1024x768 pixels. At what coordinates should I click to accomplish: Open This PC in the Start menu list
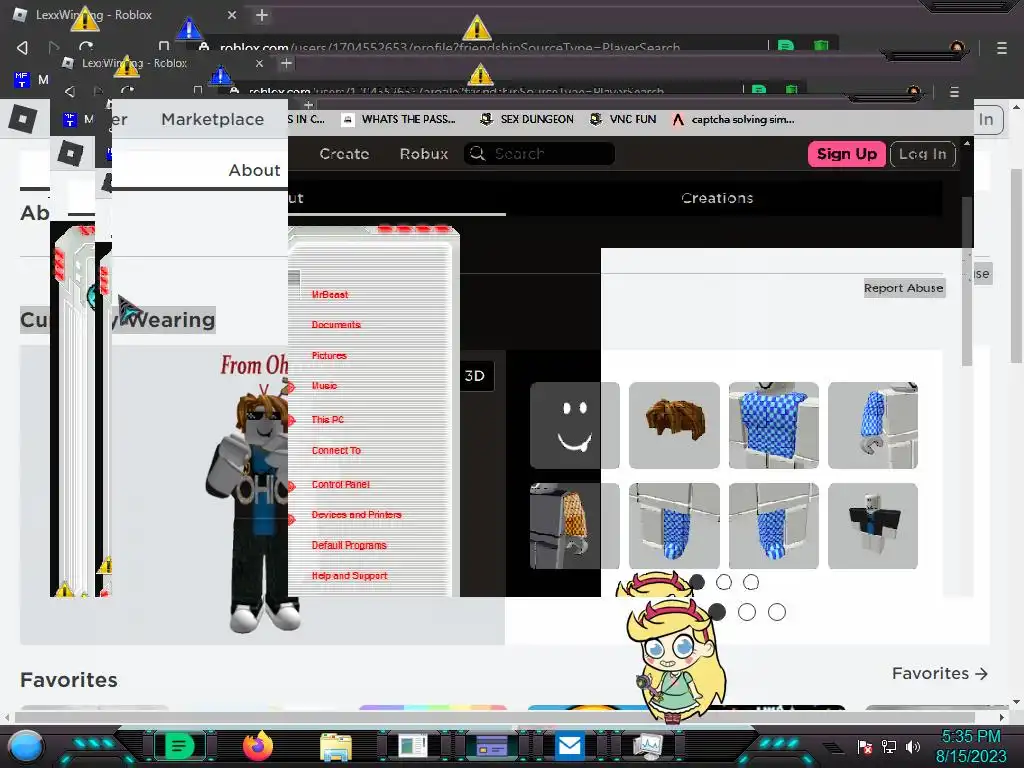coord(327,420)
